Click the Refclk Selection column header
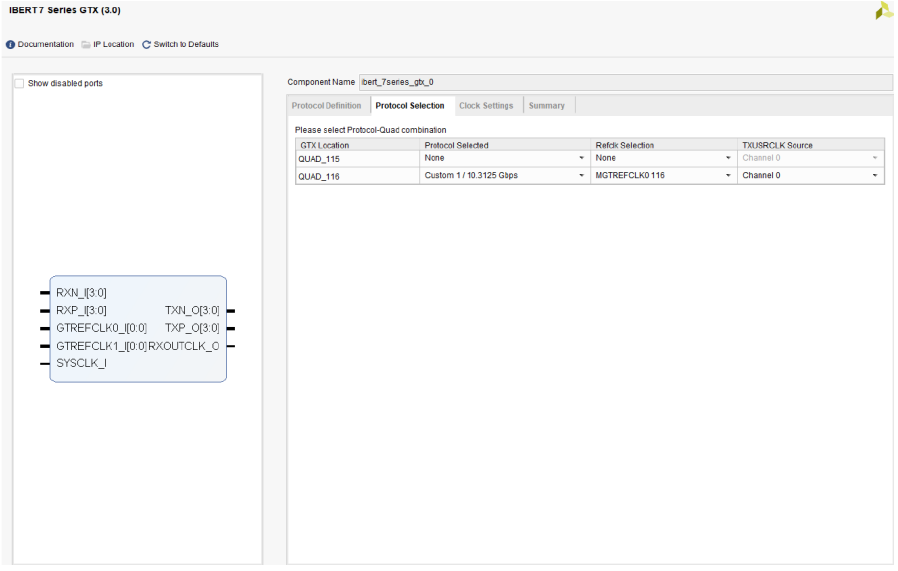 (x=664, y=145)
